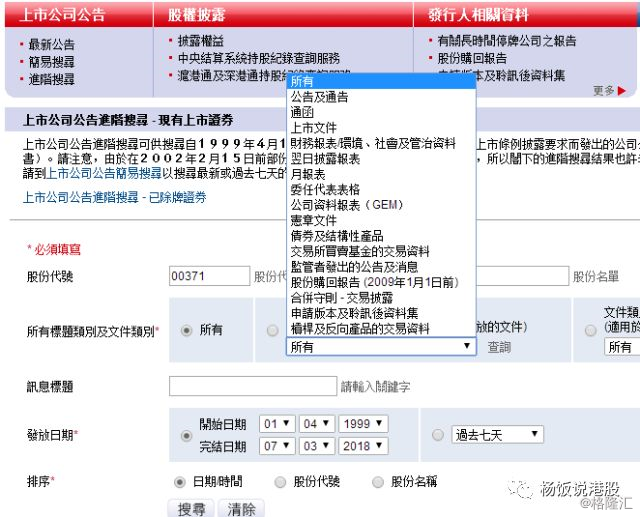Open the 文件類別 所有 dropdown
Viewport: 640px width, 517px height.
pyautogui.click(x=622, y=347)
